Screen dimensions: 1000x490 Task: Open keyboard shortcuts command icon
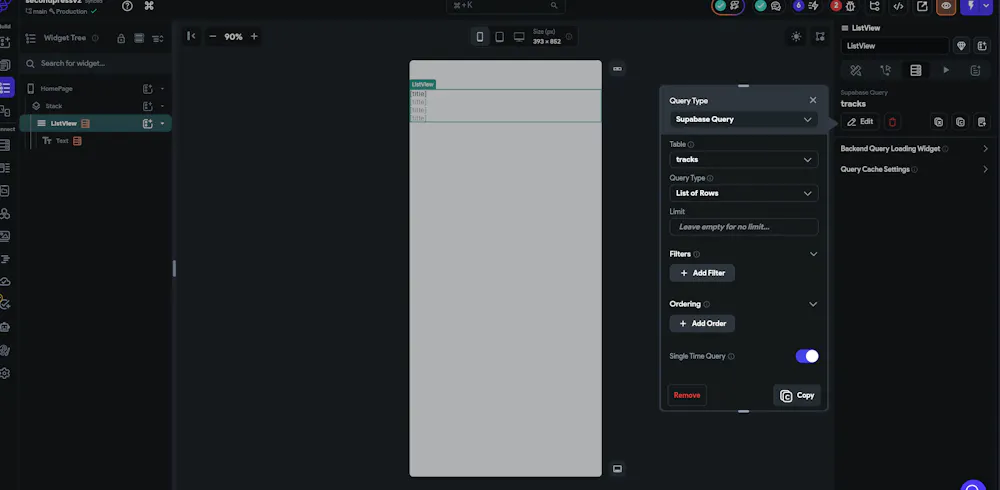(149, 6)
